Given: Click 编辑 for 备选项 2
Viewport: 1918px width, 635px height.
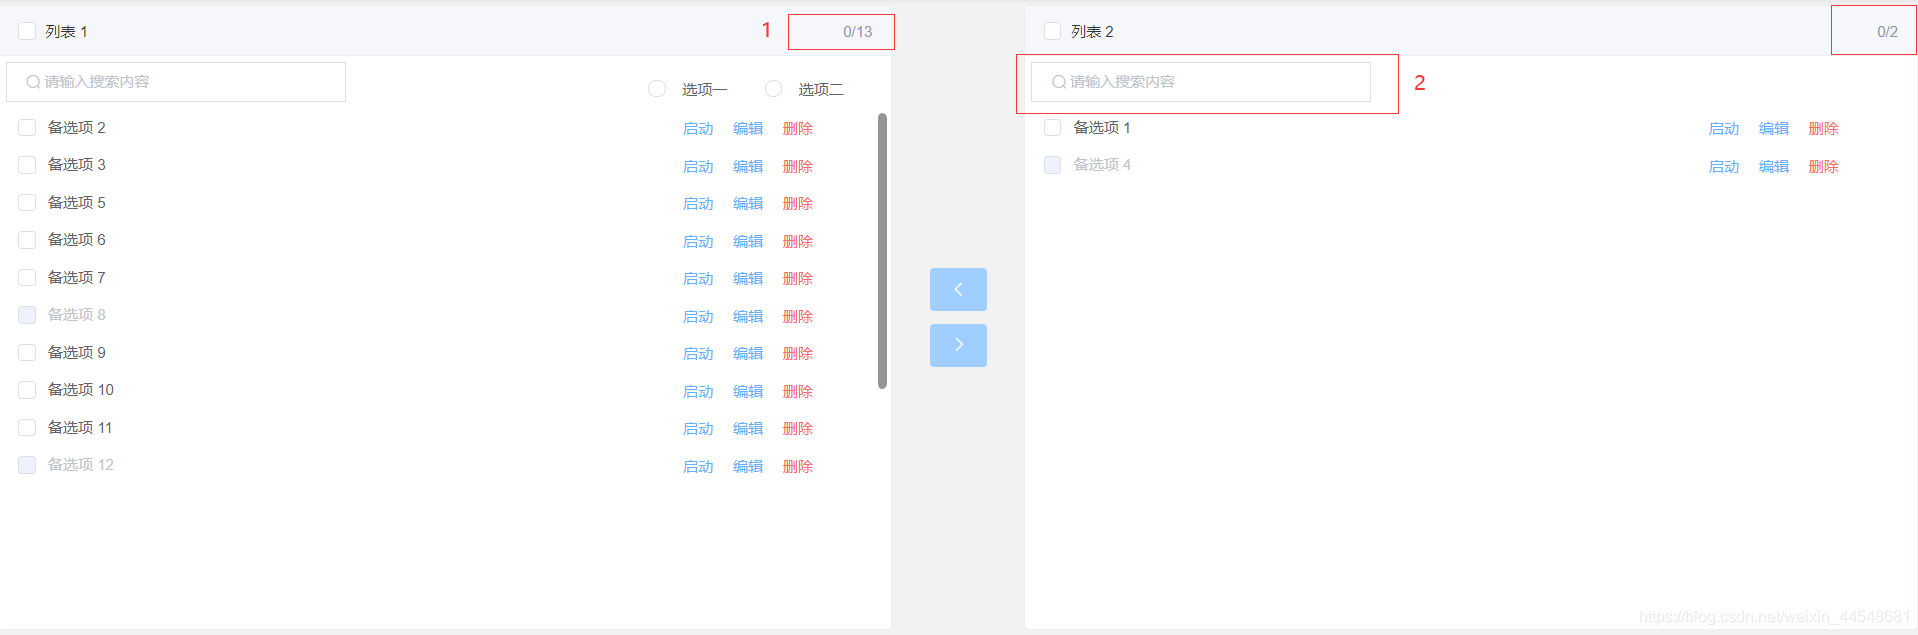Looking at the screenshot, I should [748, 129].
